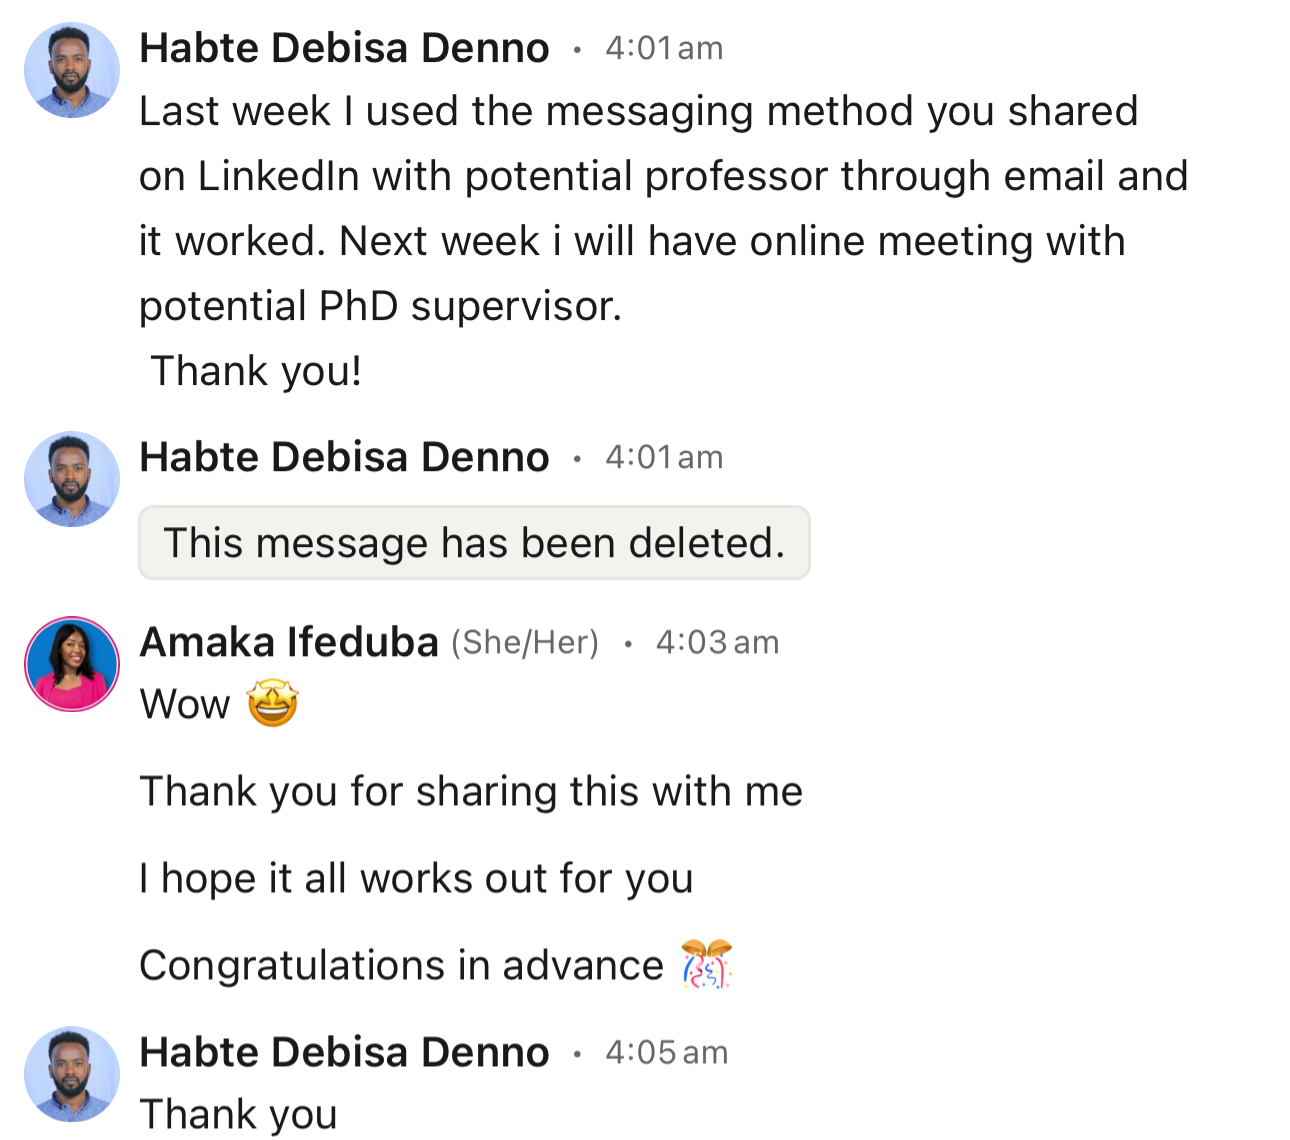Image resolution: width=1290 pixels, height=1140 pixels.
Task: Click the star-struck emoji after "Wow"
Action: pos(272,704)
